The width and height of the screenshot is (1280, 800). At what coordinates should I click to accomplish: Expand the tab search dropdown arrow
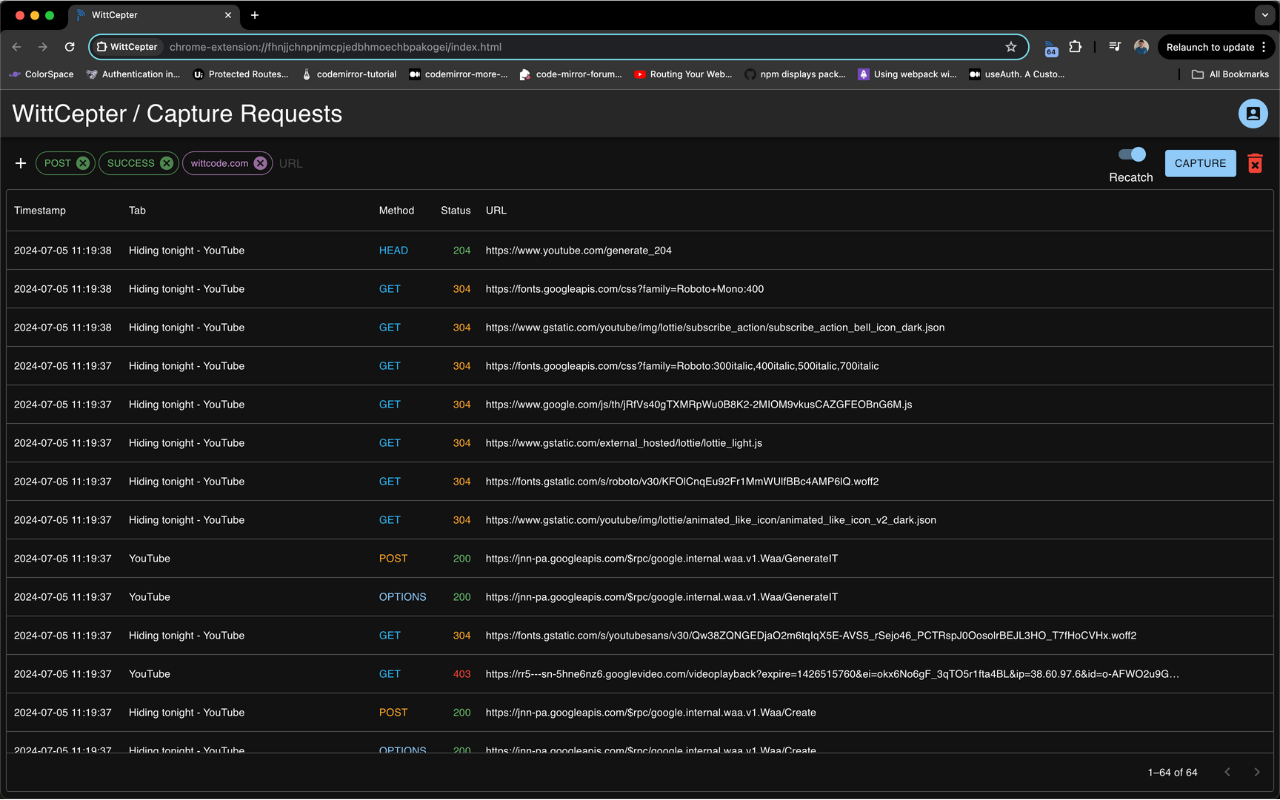click(1265, 15)
